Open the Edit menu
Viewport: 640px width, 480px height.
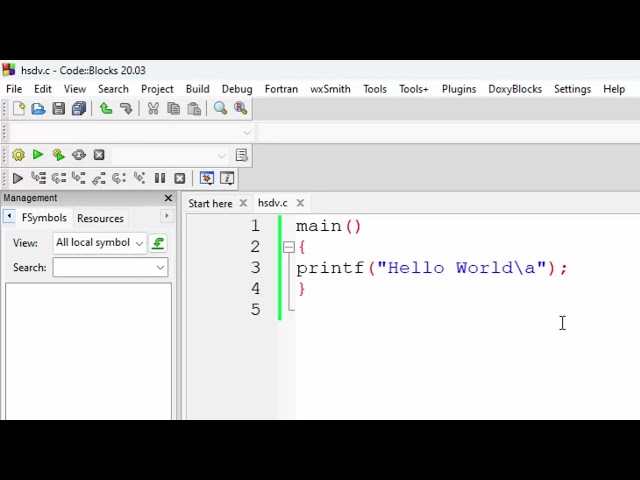click(x=43, y=89)
